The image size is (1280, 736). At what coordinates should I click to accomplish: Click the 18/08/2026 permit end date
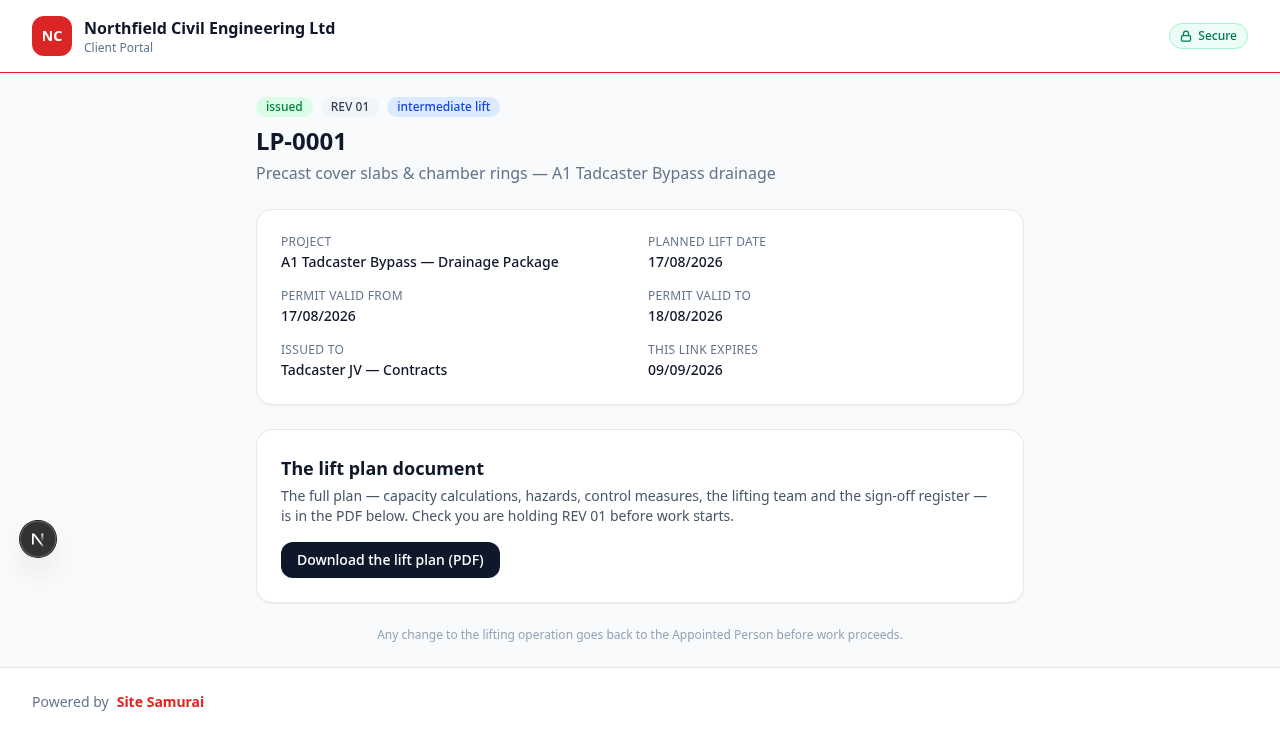(685, 316)
